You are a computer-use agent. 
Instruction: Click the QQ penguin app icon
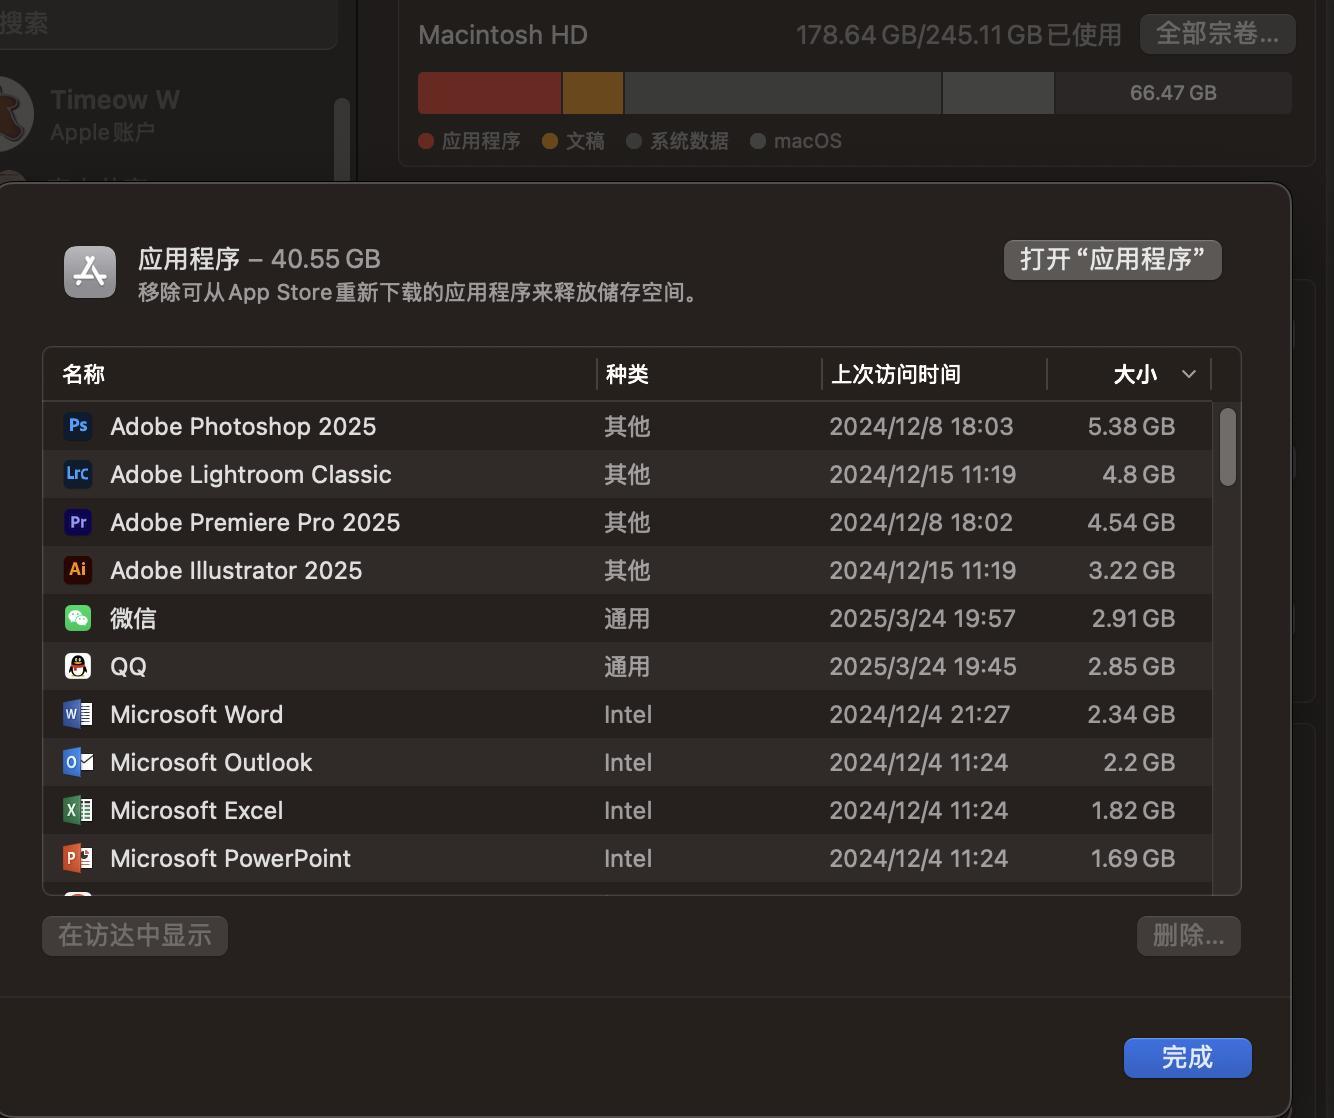point(78,666)
